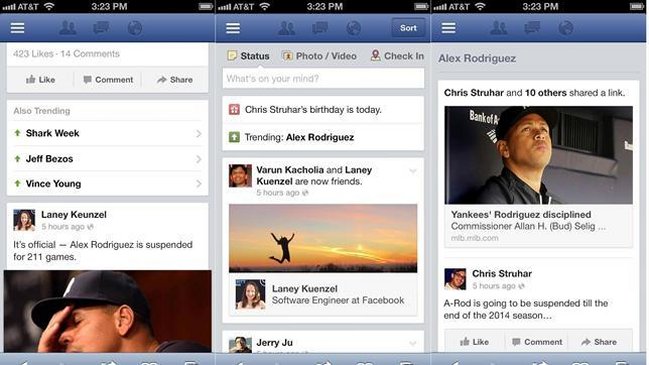Select the Photo / Video tab

(319, 56)
